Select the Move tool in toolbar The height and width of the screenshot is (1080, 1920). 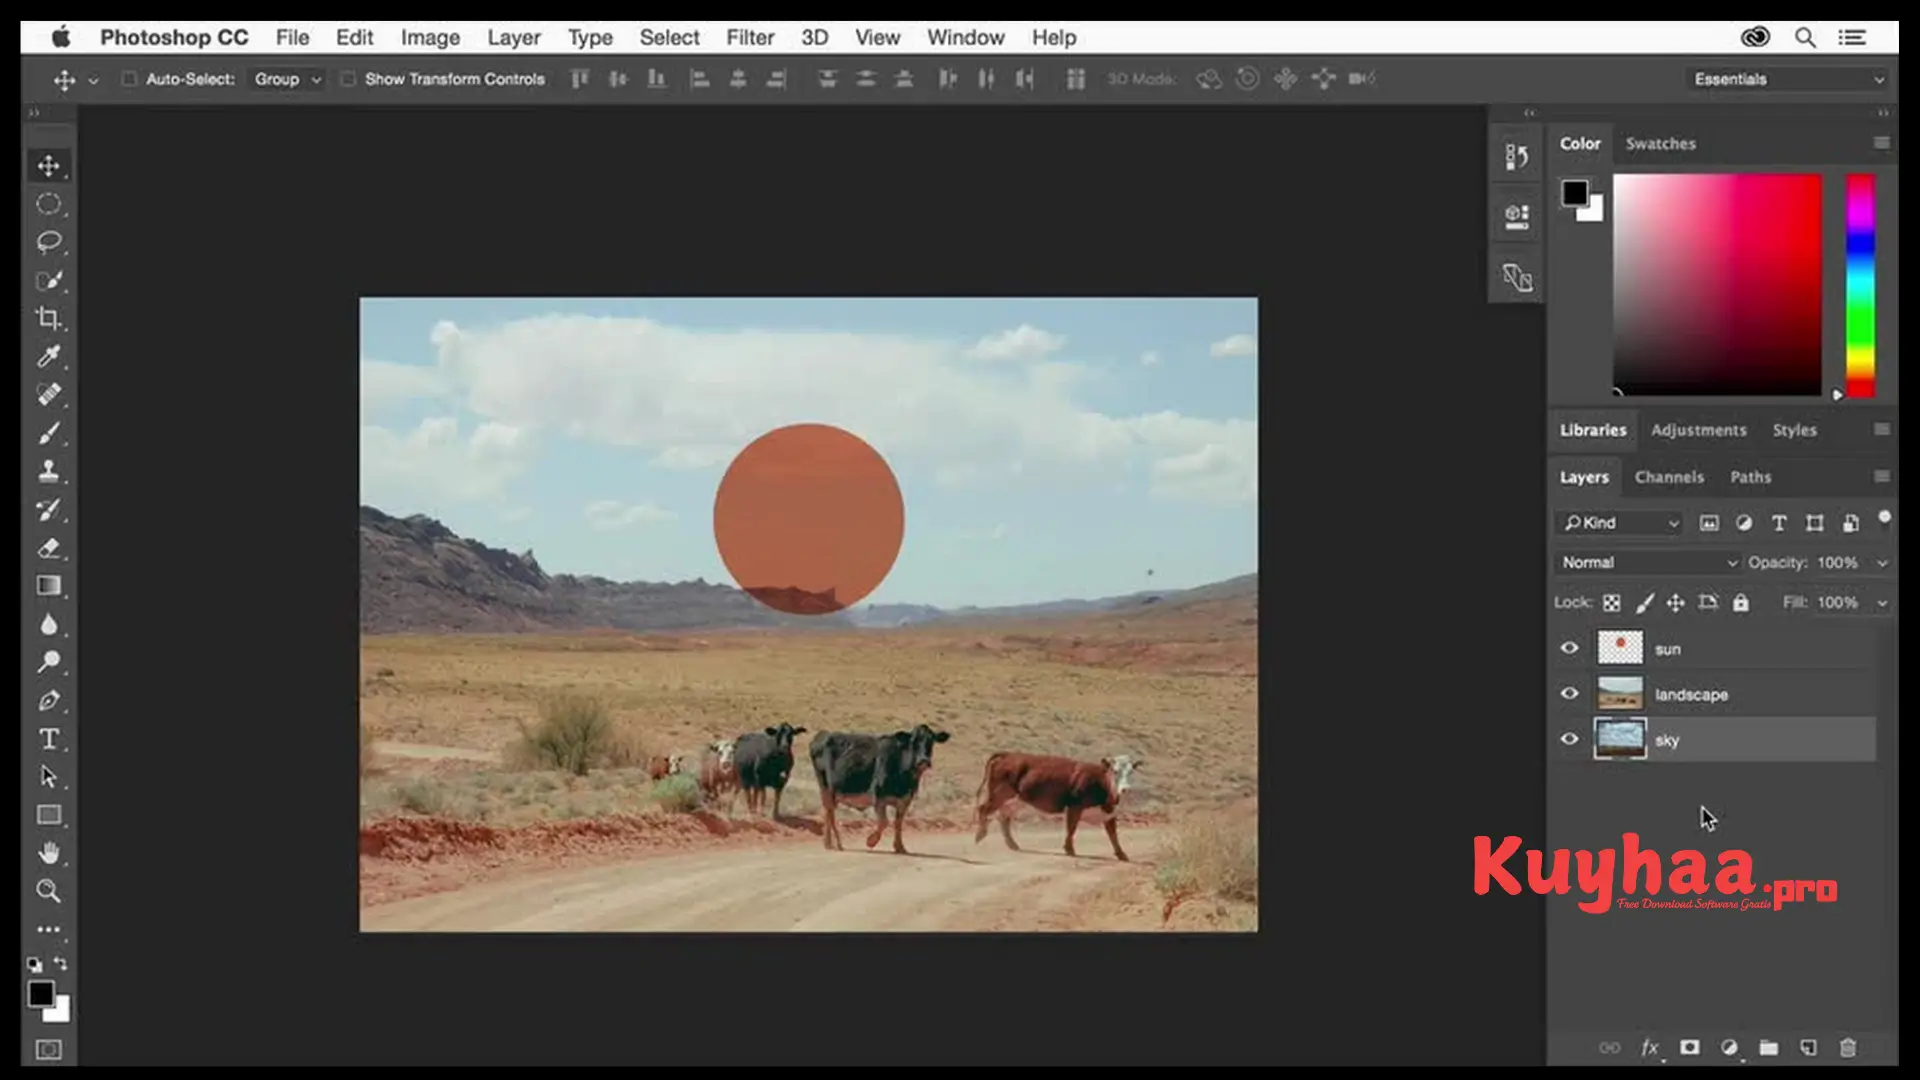[x=48, y=165]
